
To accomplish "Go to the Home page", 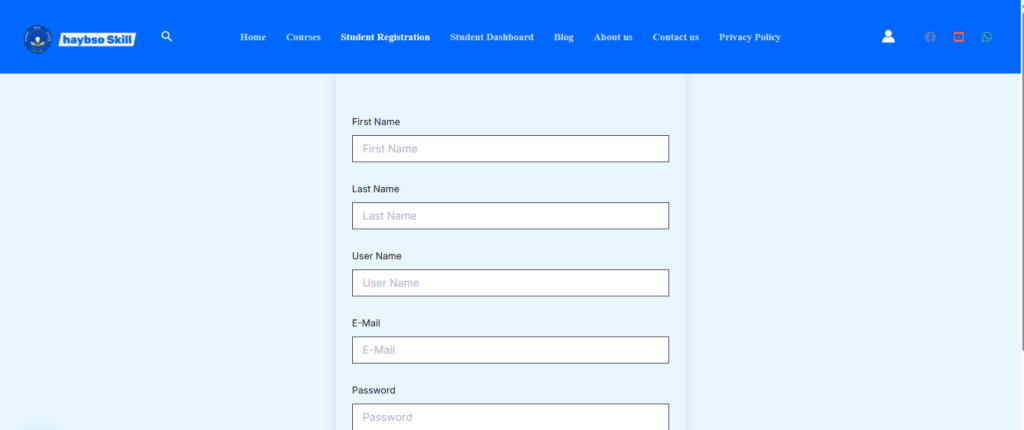I will click(253, 37).
